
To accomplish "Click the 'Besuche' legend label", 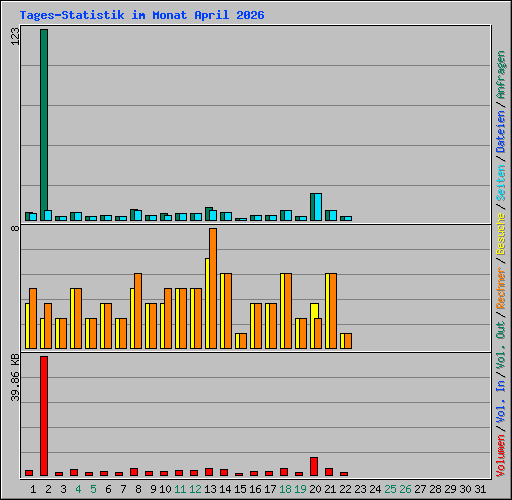I will [x=501, y=234].
